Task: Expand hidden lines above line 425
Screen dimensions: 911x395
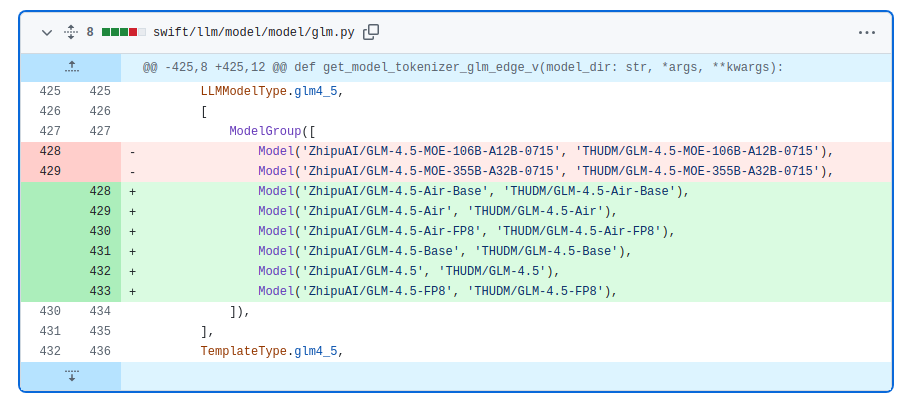Action: [x=71, y=67]
